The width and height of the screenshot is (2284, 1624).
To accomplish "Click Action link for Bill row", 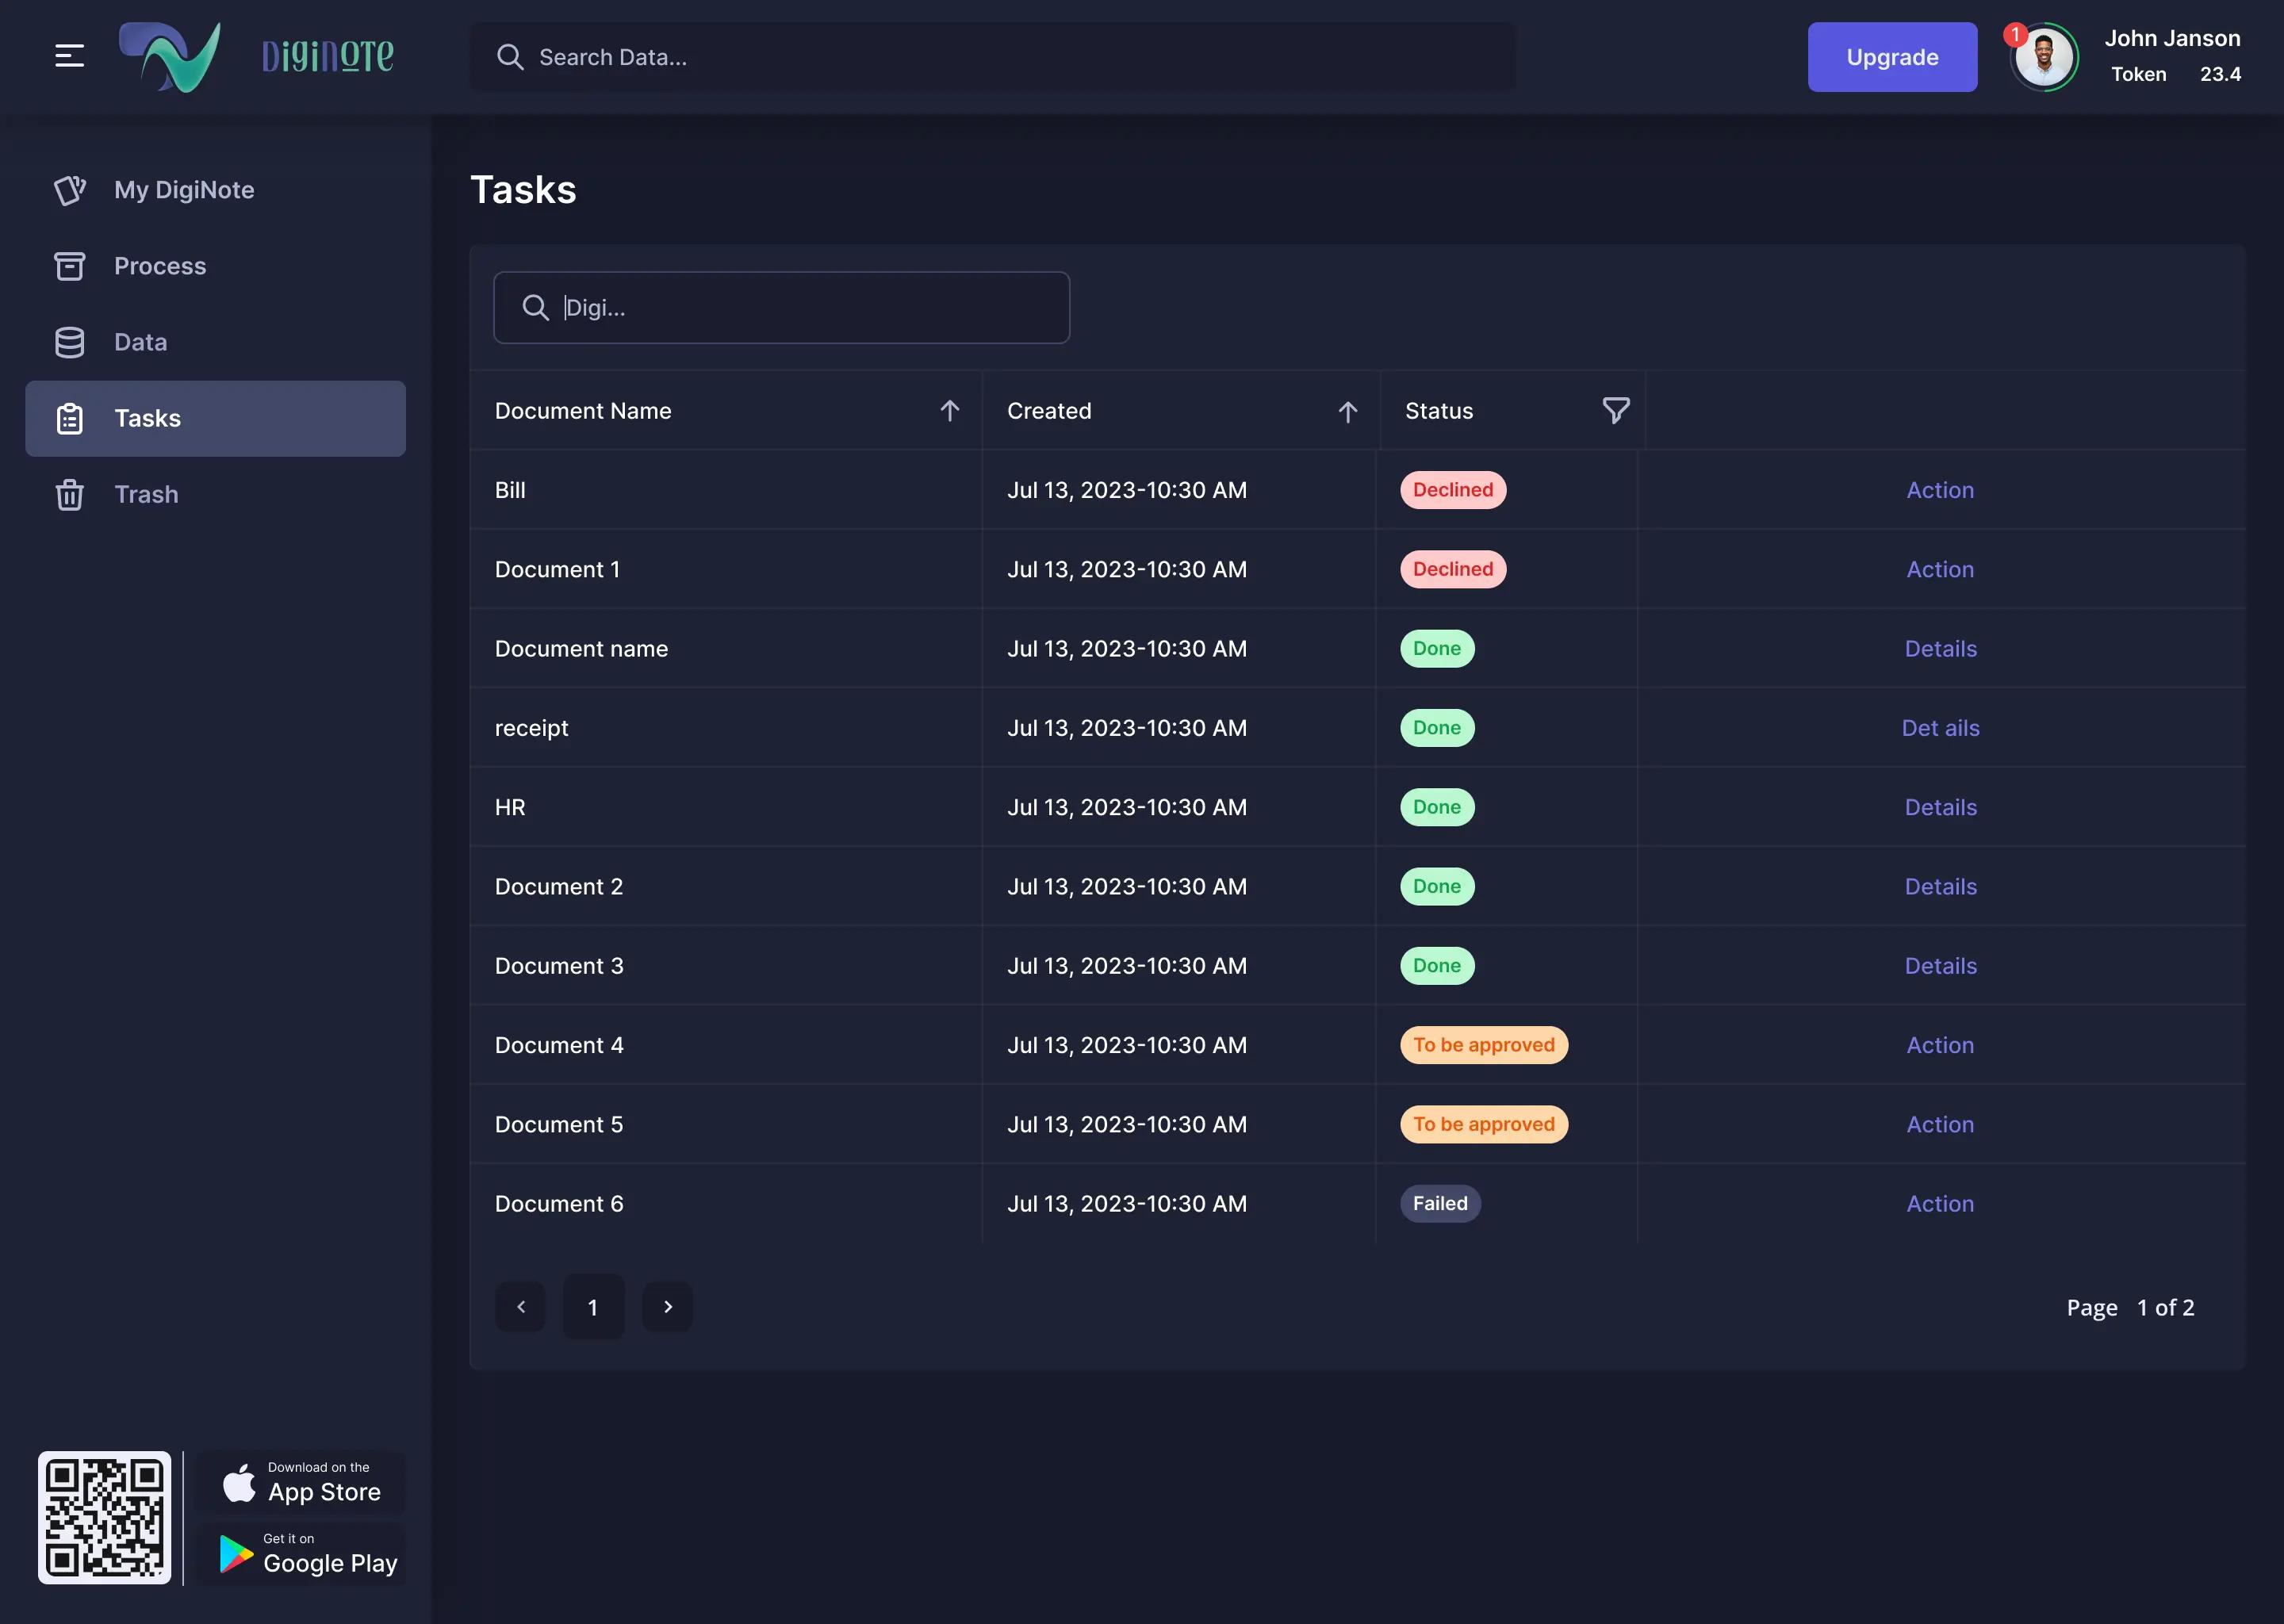I will [1939, 490].
